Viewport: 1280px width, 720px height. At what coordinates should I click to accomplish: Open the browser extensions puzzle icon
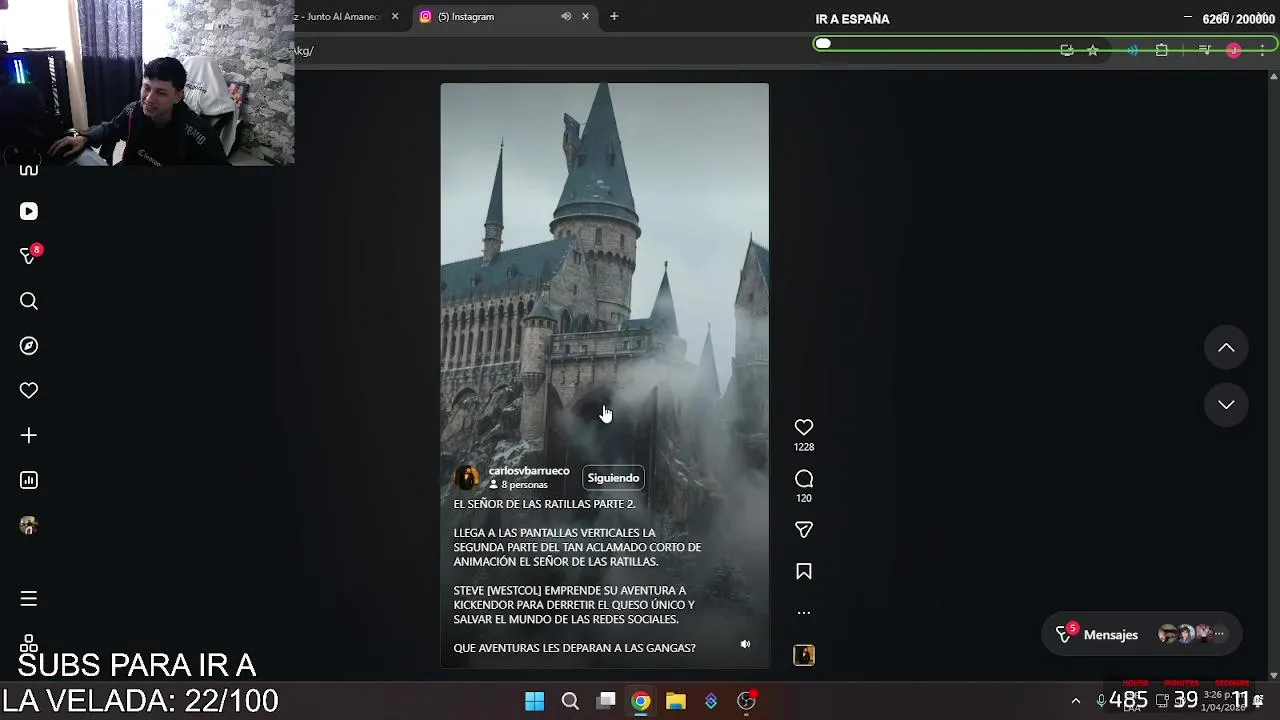(1161, 50)
